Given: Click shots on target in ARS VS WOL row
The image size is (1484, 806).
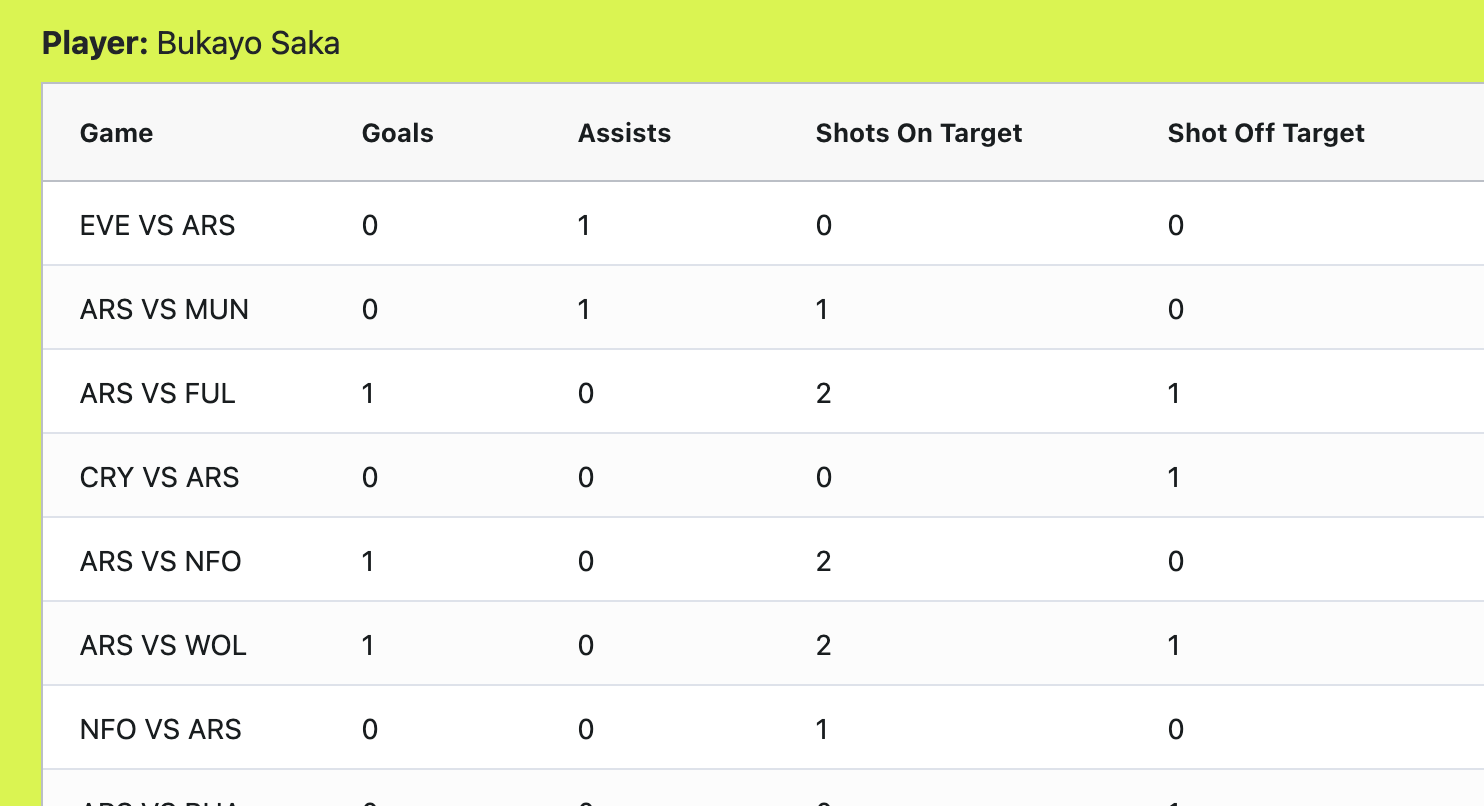Looking at the screenshot, I should click(823, 645).
